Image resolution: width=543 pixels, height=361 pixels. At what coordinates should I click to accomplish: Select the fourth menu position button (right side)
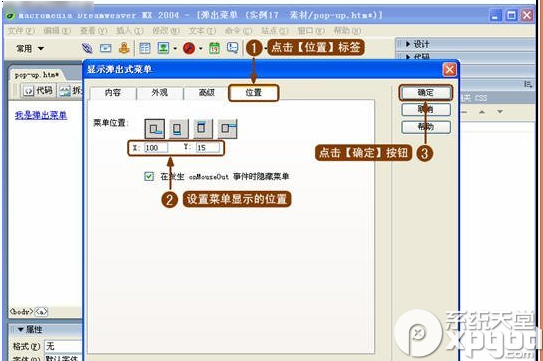227,129
